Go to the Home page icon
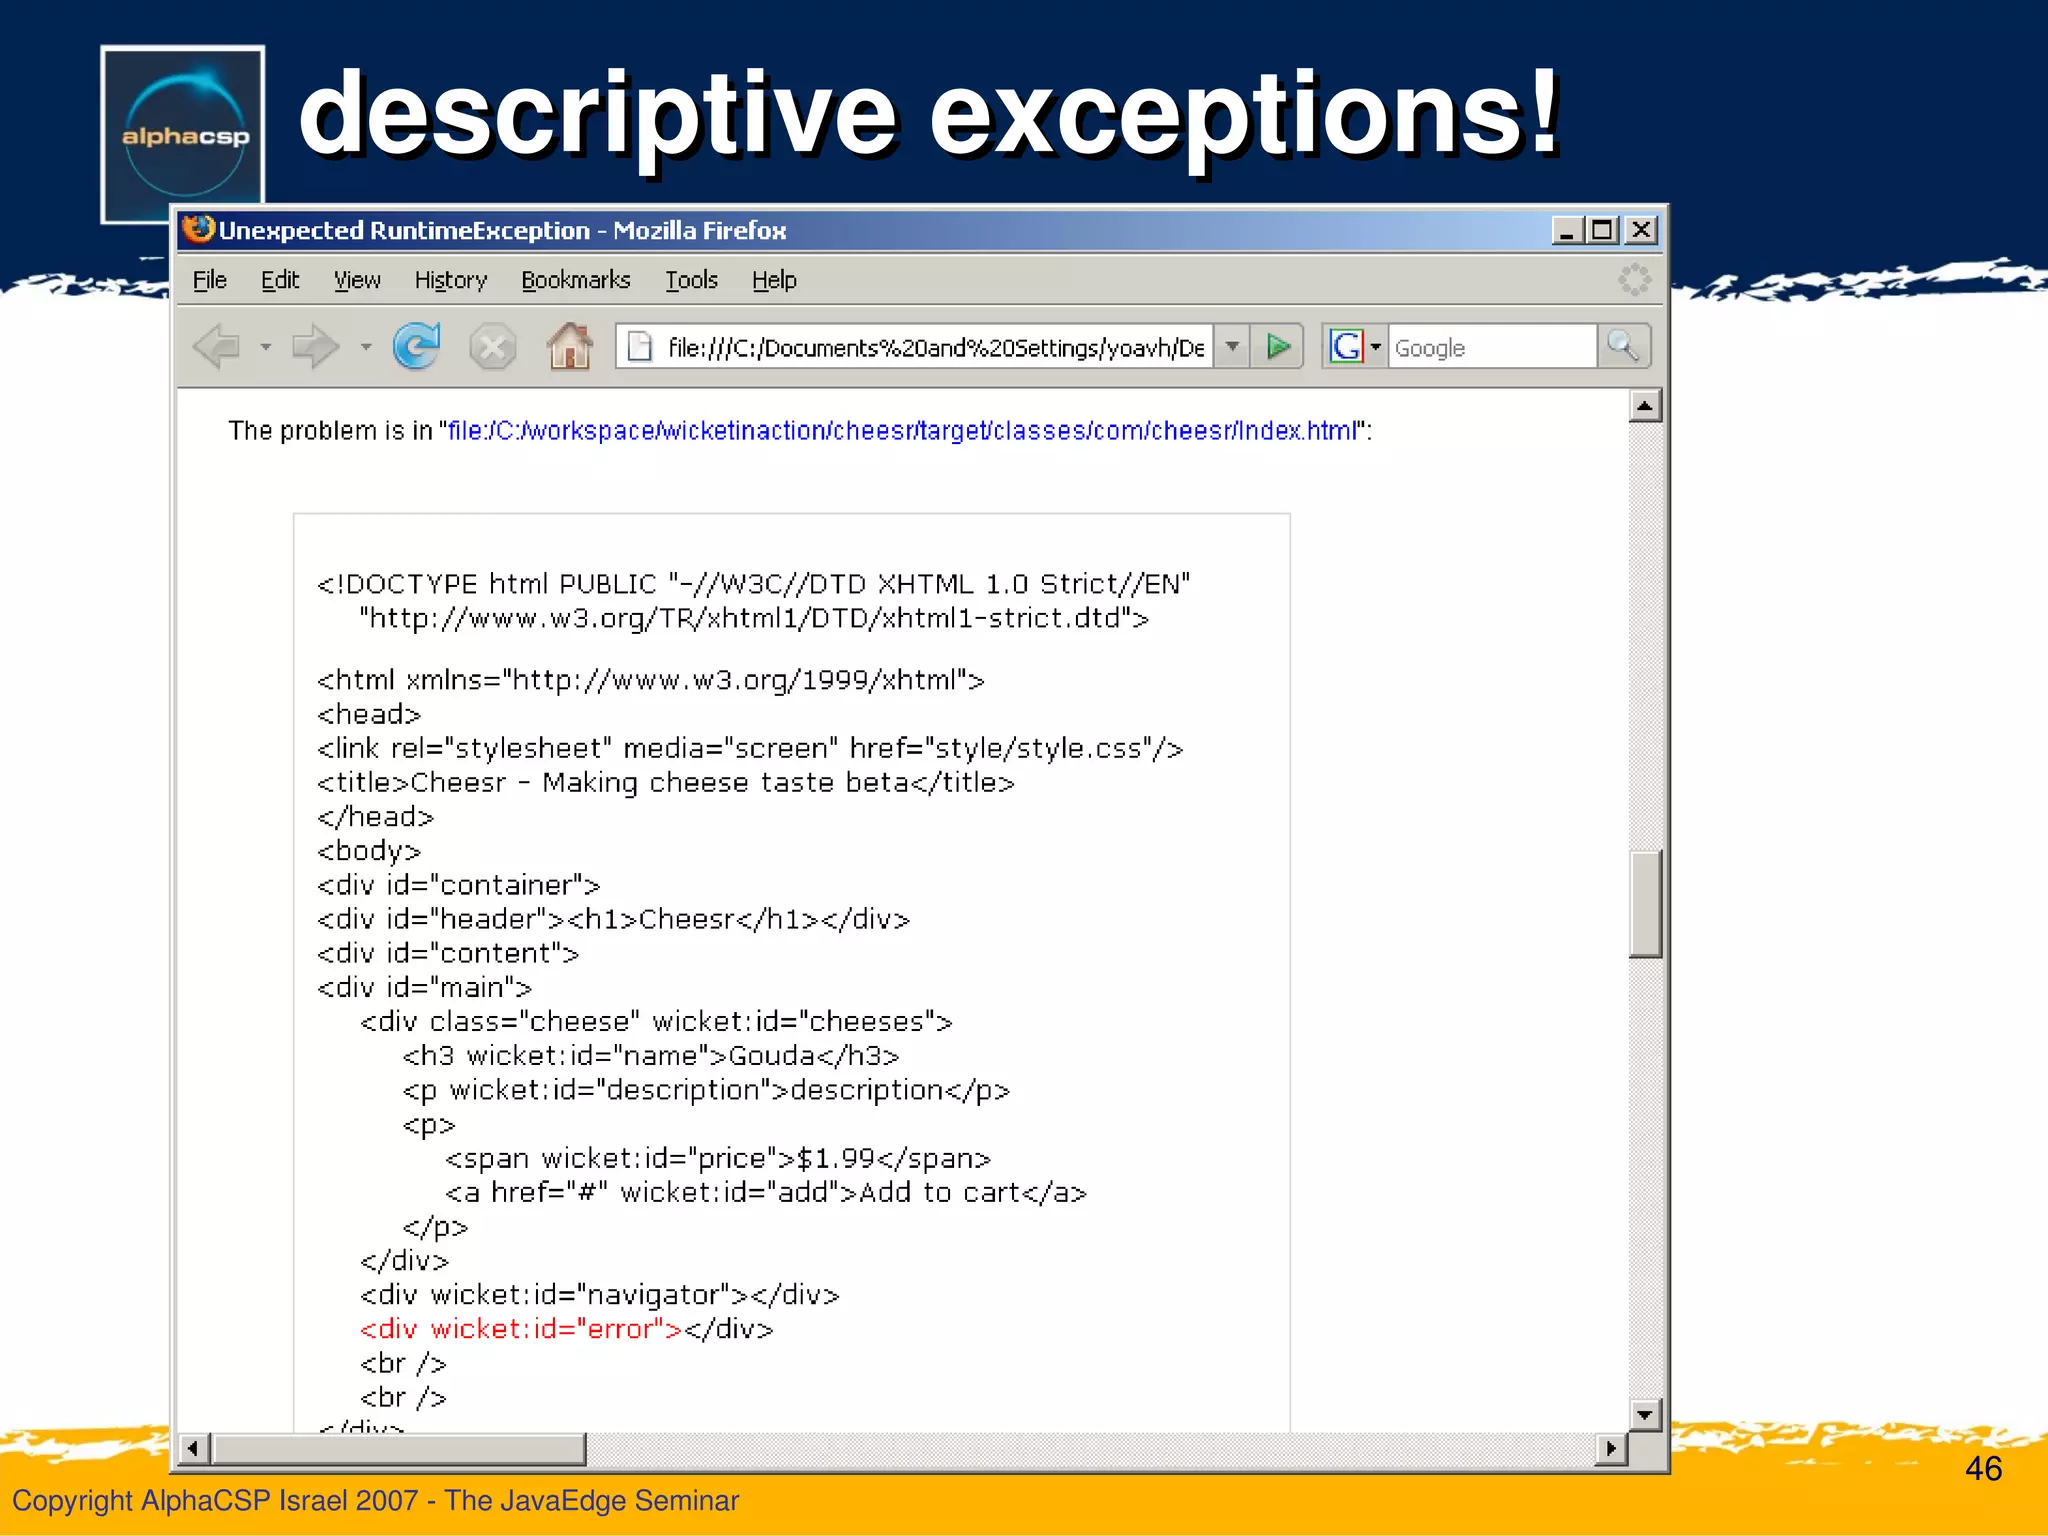This screenshot has height=1536, width=2048. tap(569, 347)
